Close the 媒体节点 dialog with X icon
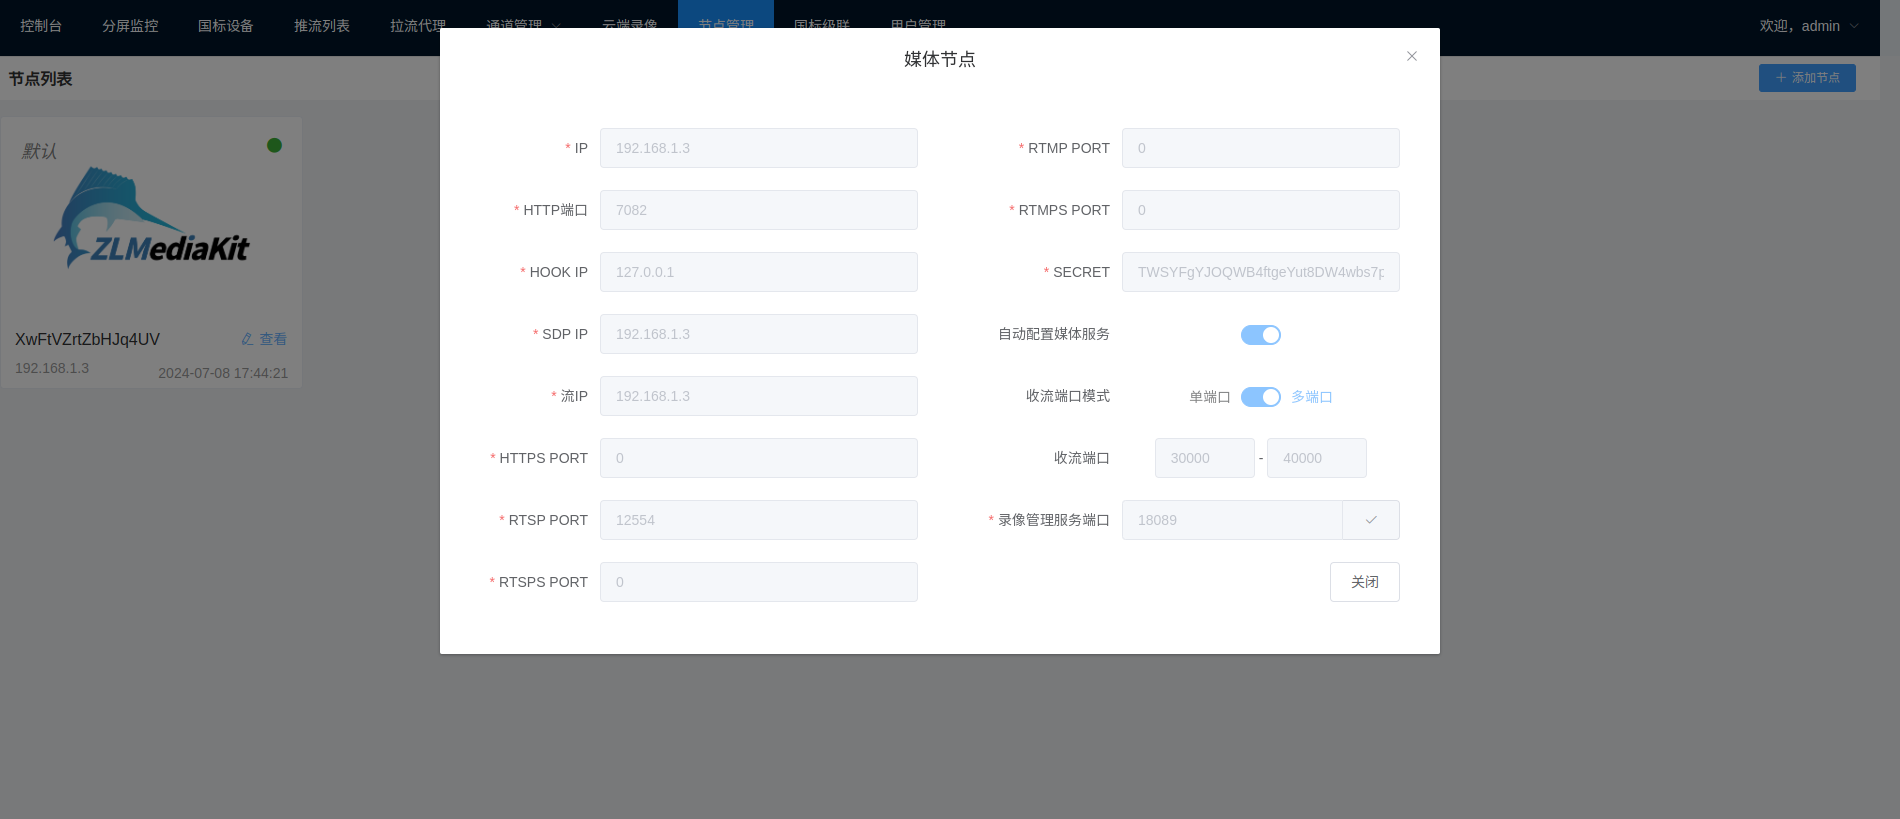The width and height of the screenshot is (1900, 819). click(x=1411, y=56)
